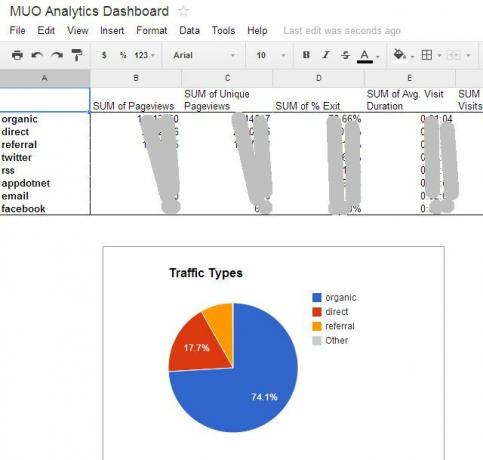The image size is (483, 460).
Task: Toggle strikethrough formatting
Action: pos(345,55)
